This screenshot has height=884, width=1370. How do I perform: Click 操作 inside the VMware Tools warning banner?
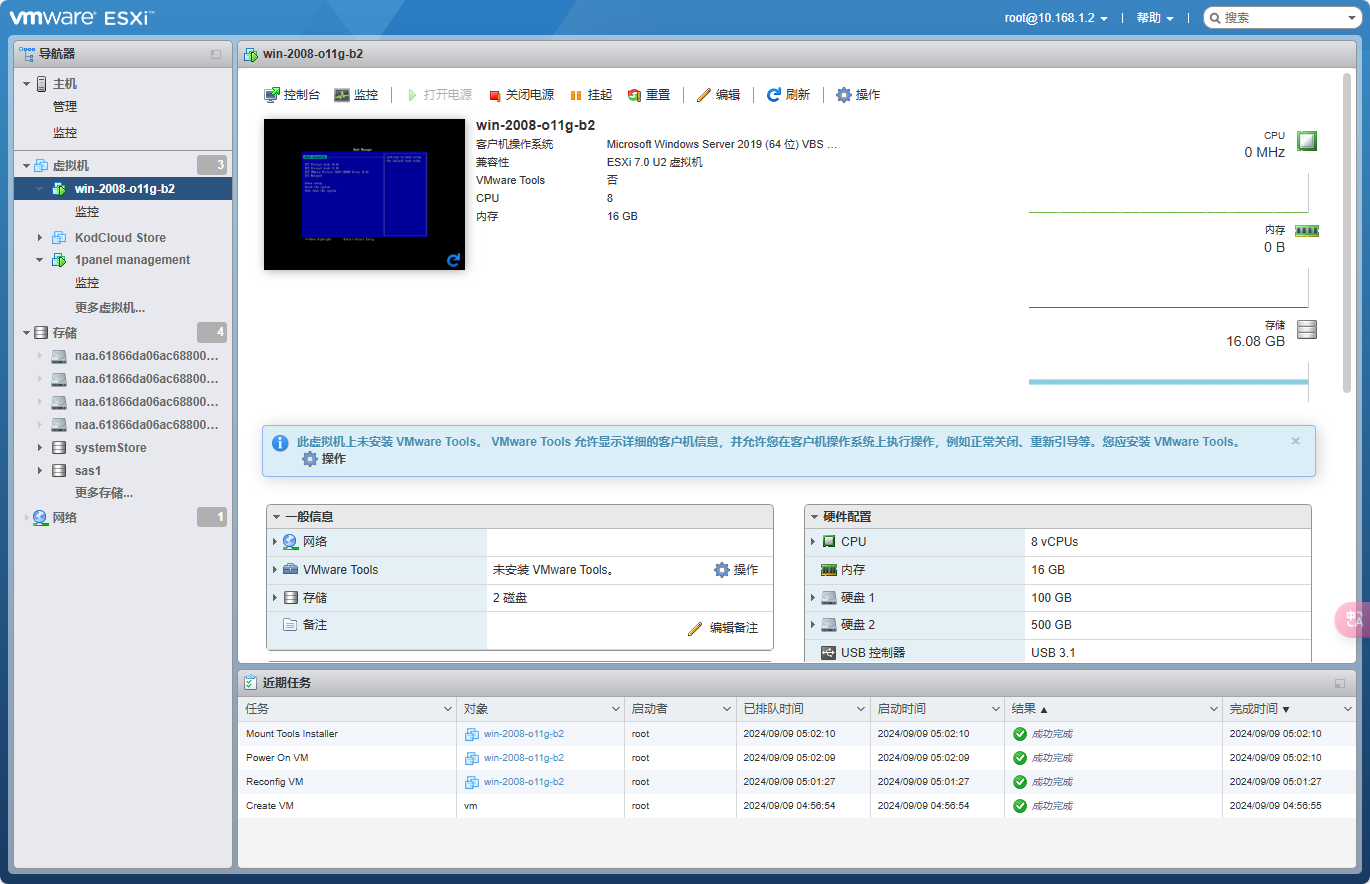click(324, 459)
